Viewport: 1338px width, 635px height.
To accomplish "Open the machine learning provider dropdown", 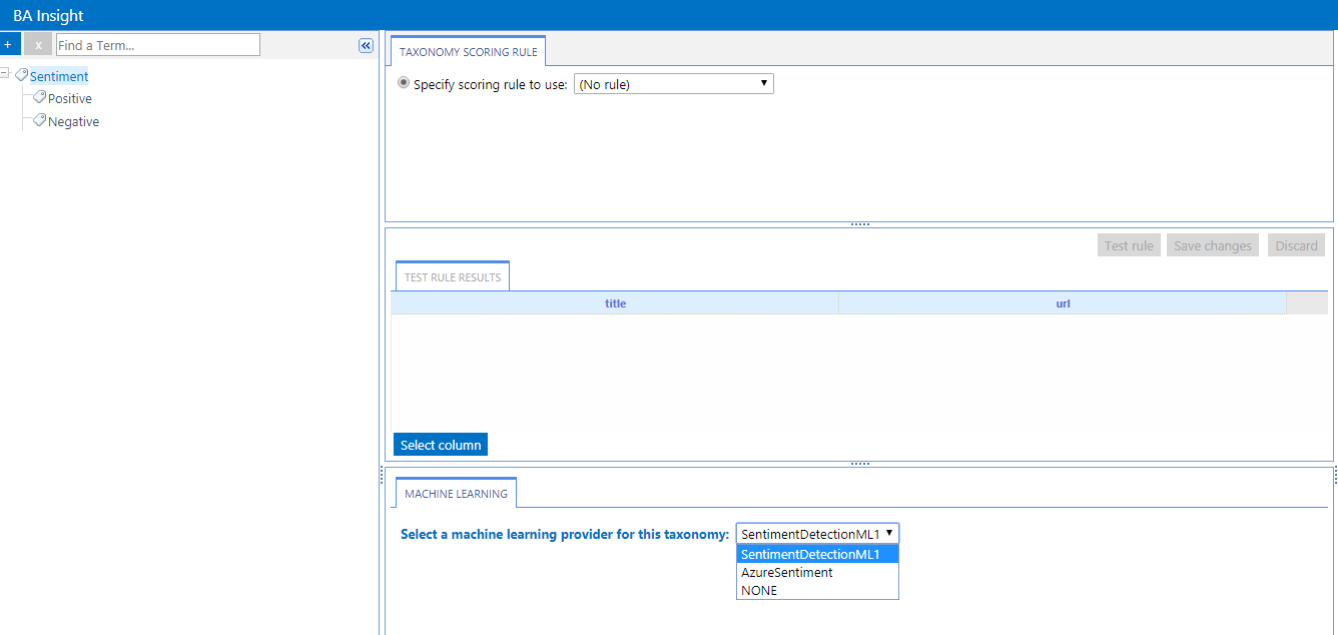I will (x=817, y=534).
